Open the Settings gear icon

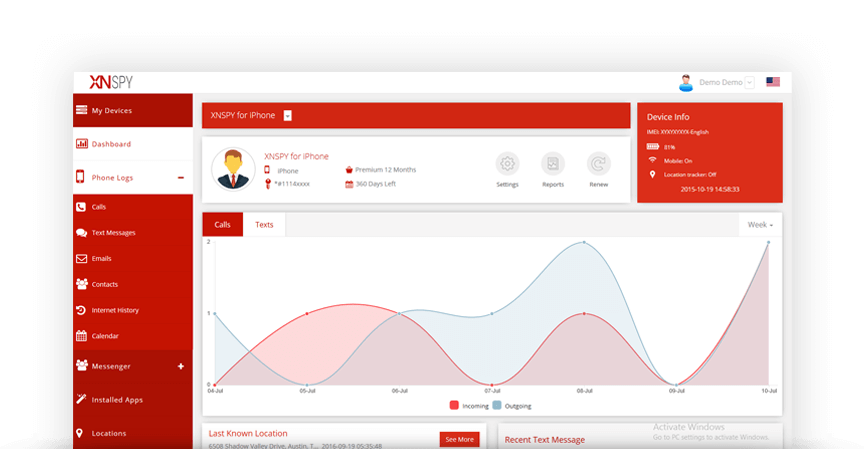[x=507, y=165]
